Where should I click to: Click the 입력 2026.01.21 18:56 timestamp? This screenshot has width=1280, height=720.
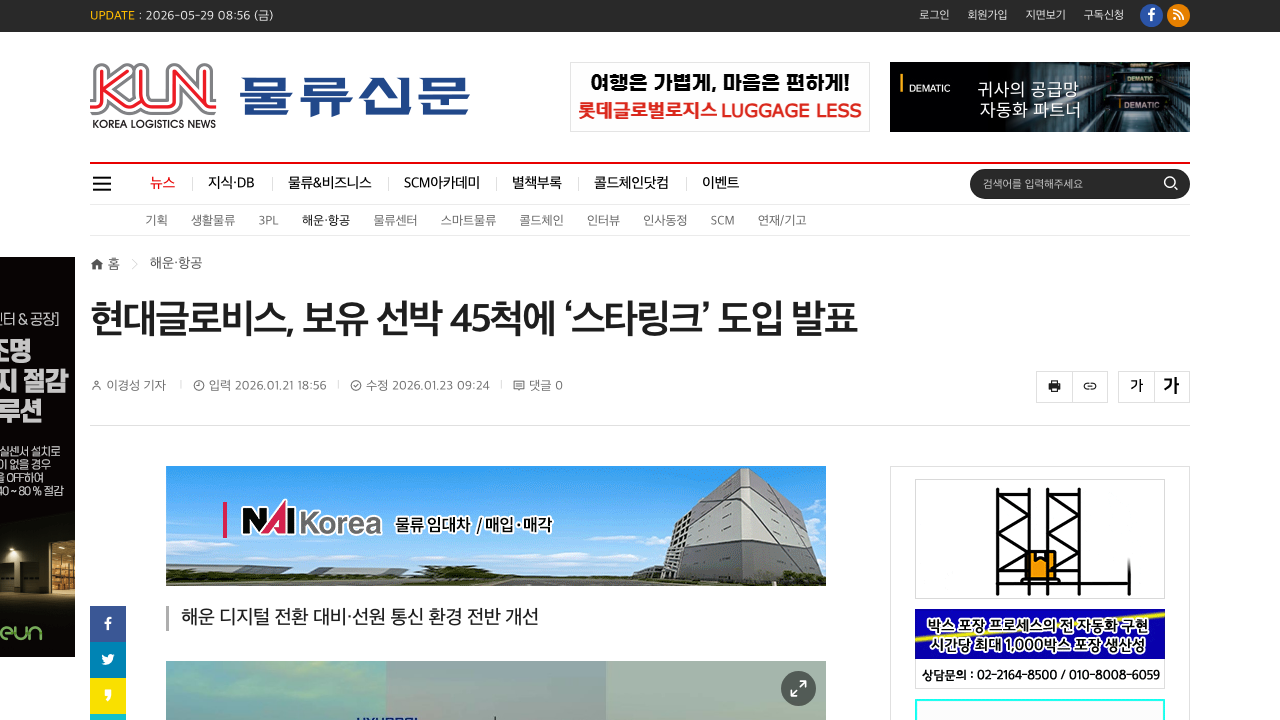[x=267, y=386]
